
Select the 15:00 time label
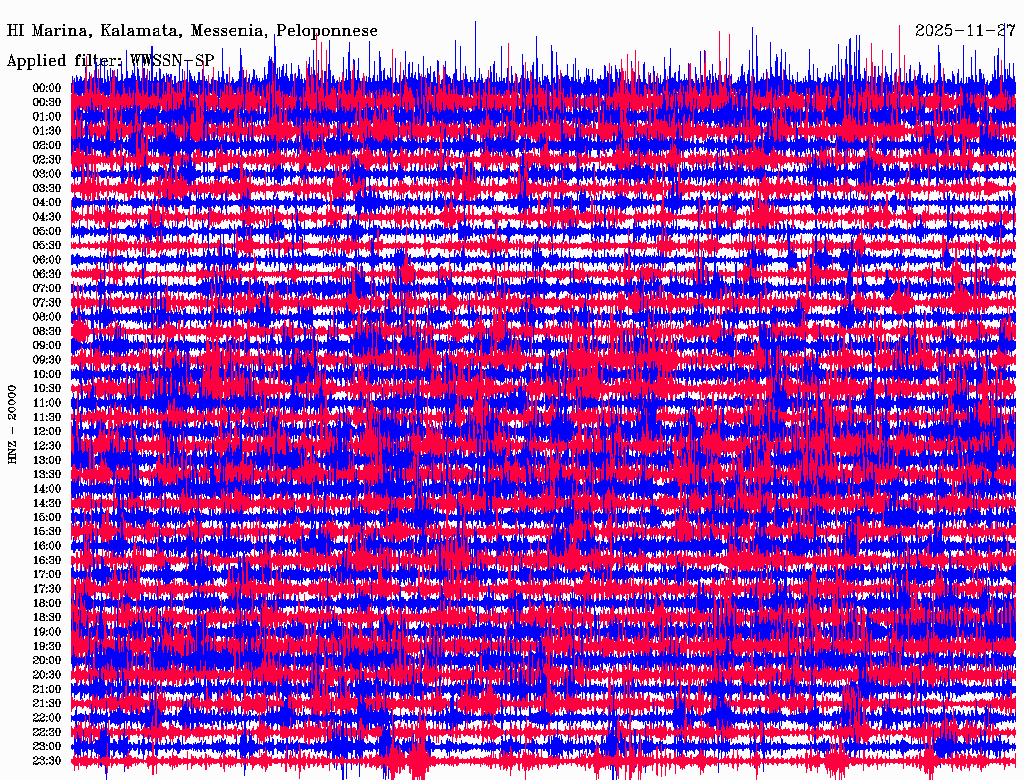click(x=47, y=517)
